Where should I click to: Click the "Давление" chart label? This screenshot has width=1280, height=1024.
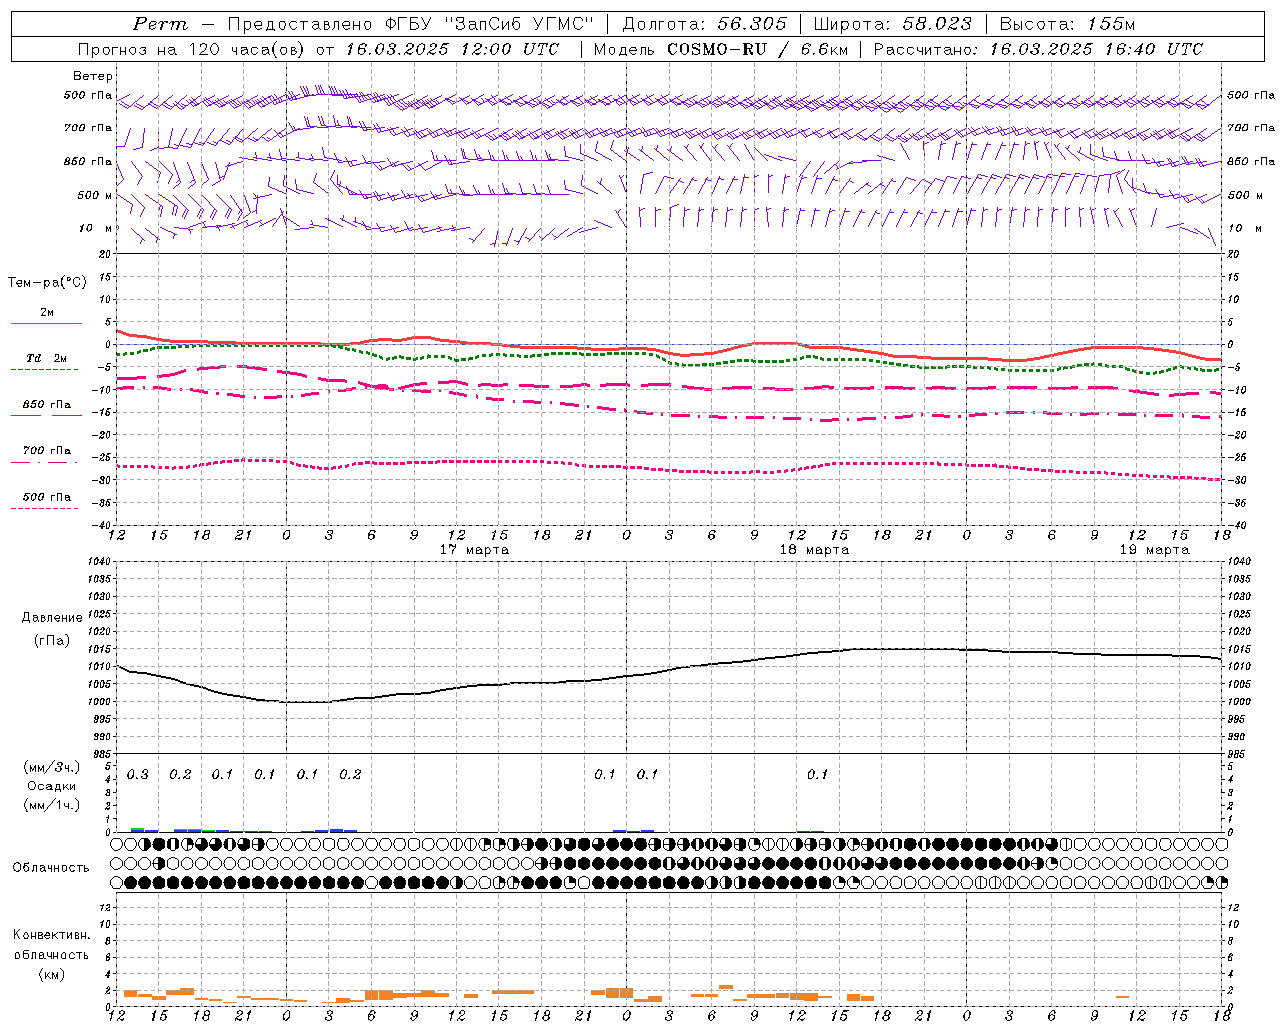52,618
